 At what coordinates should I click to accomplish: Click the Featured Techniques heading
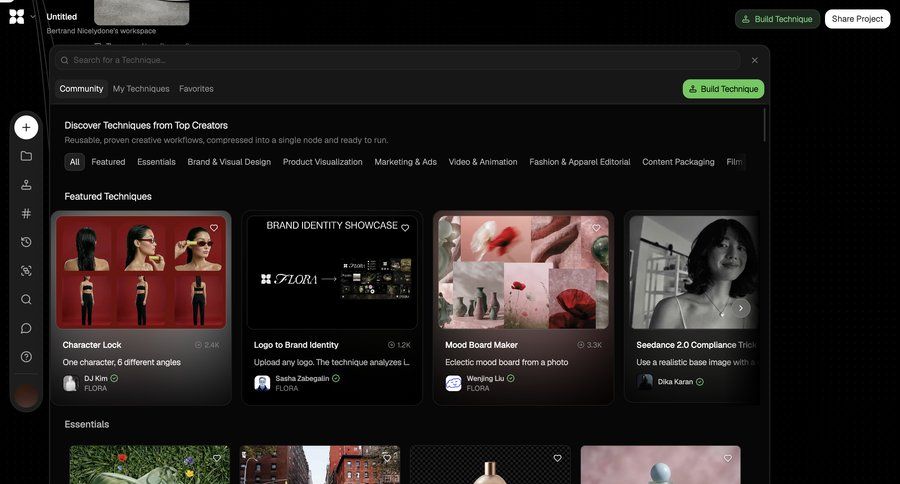(x=108, y=196)
